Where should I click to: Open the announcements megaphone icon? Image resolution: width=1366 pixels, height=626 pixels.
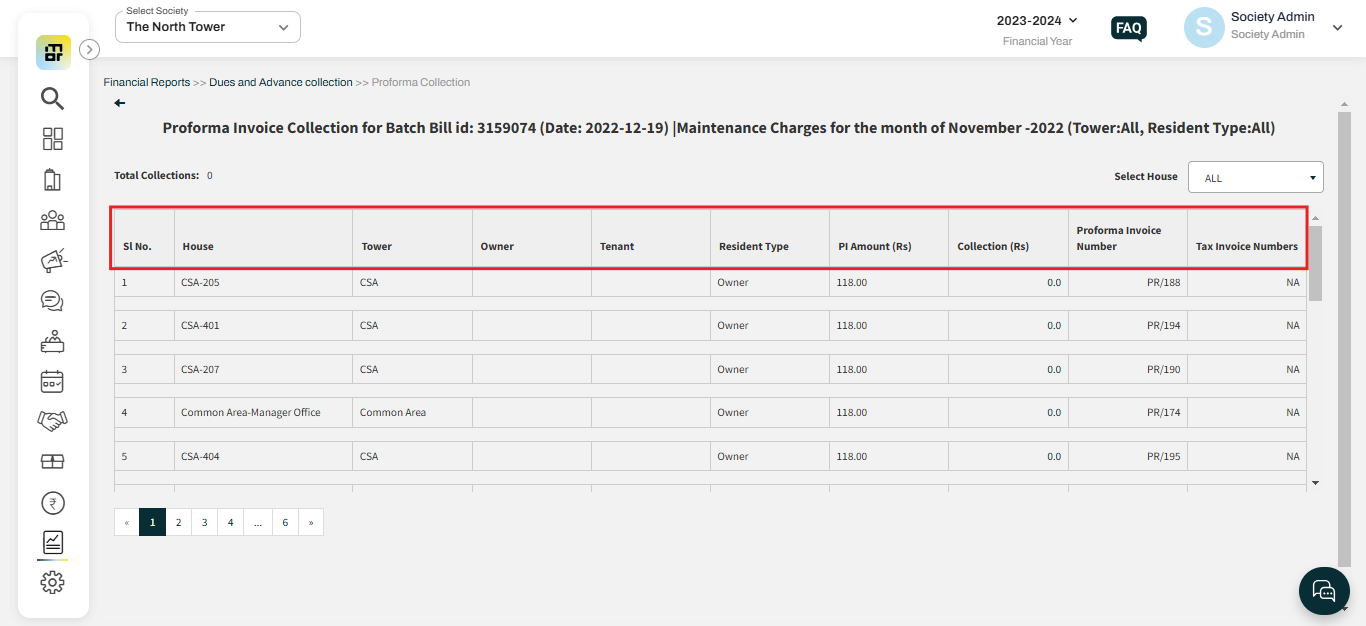[52, 261]
